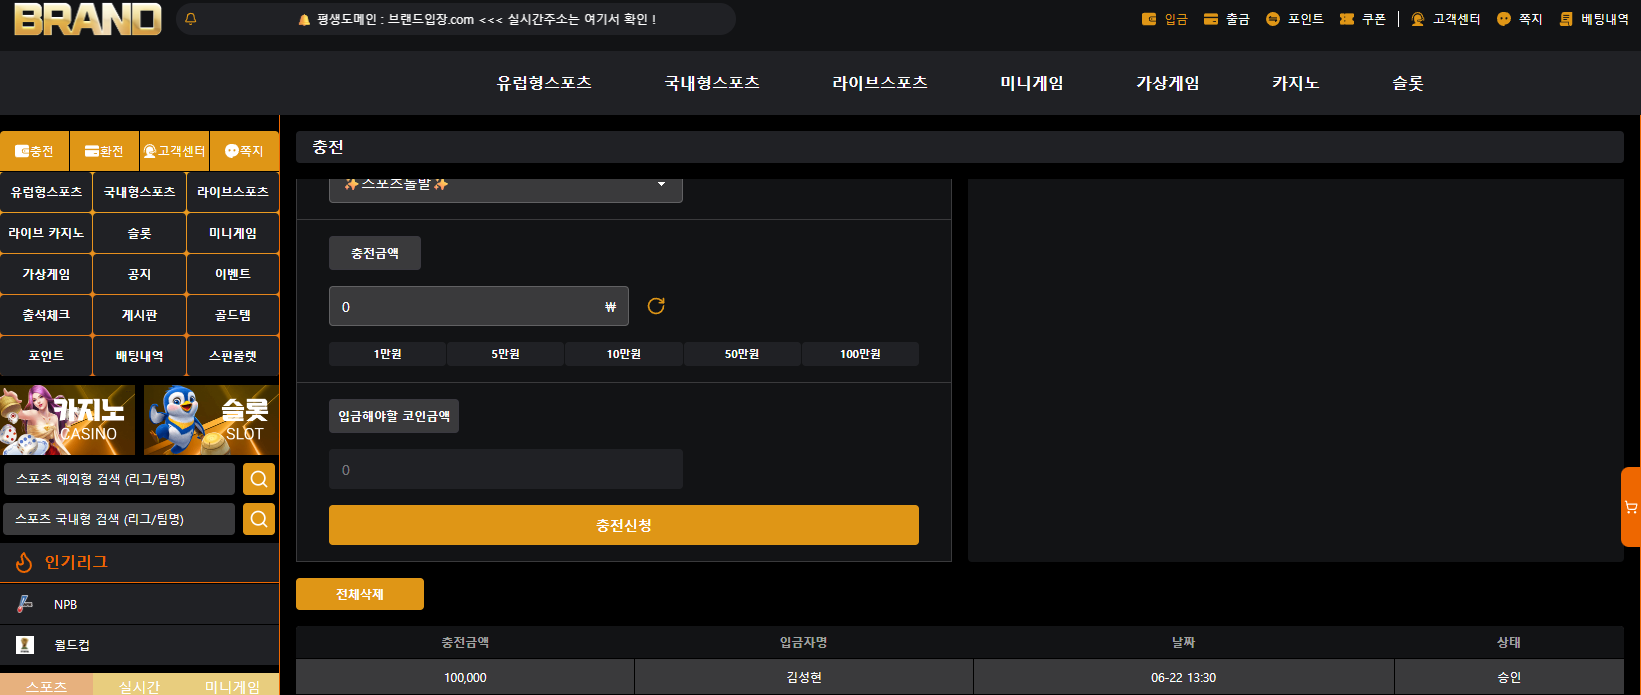Viewport: 1641px width, 695px height.
Task: Select 카지노 in main navigation
Action: (x=1295, y=83)
